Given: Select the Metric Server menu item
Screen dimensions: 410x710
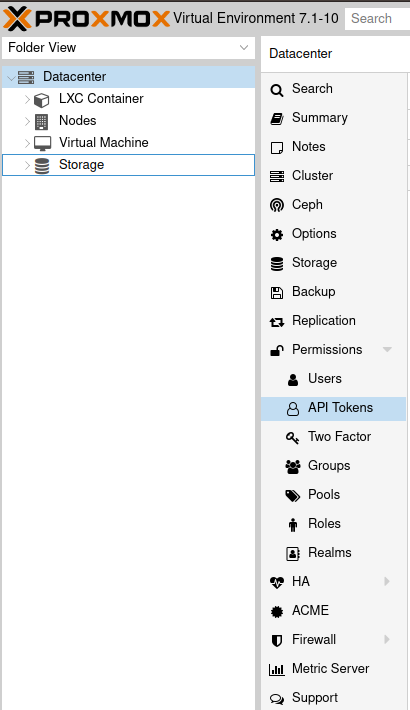Looking at the screenshot, I should click(333, 668).
